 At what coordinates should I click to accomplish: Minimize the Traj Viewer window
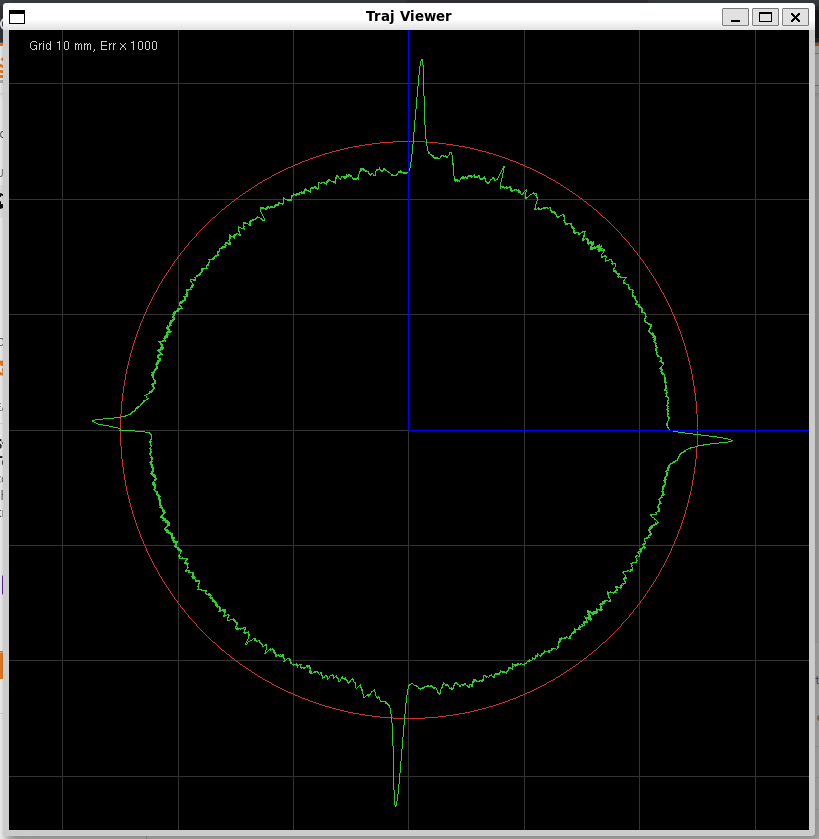tap(735, 17)
